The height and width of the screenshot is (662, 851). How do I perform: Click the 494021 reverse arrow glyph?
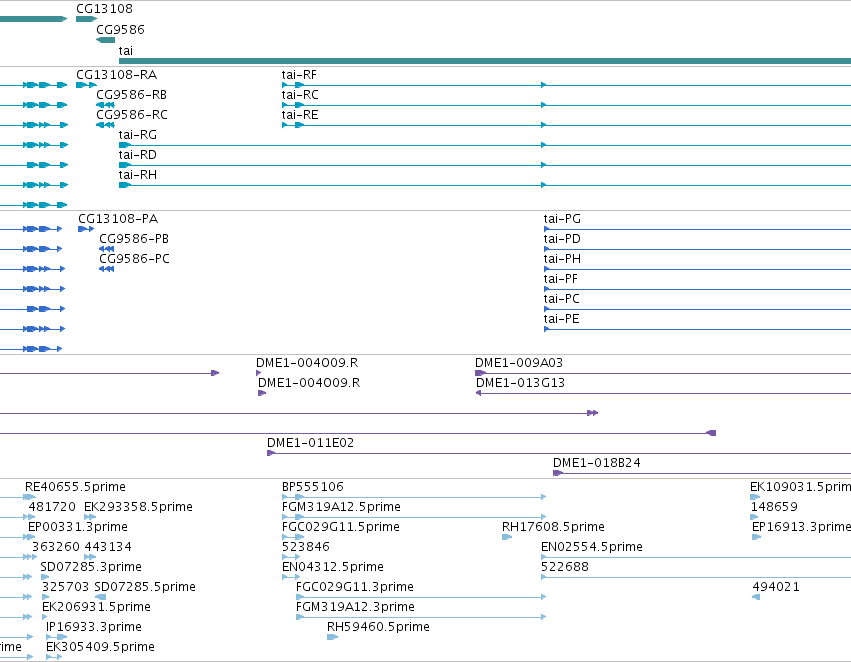756,597
